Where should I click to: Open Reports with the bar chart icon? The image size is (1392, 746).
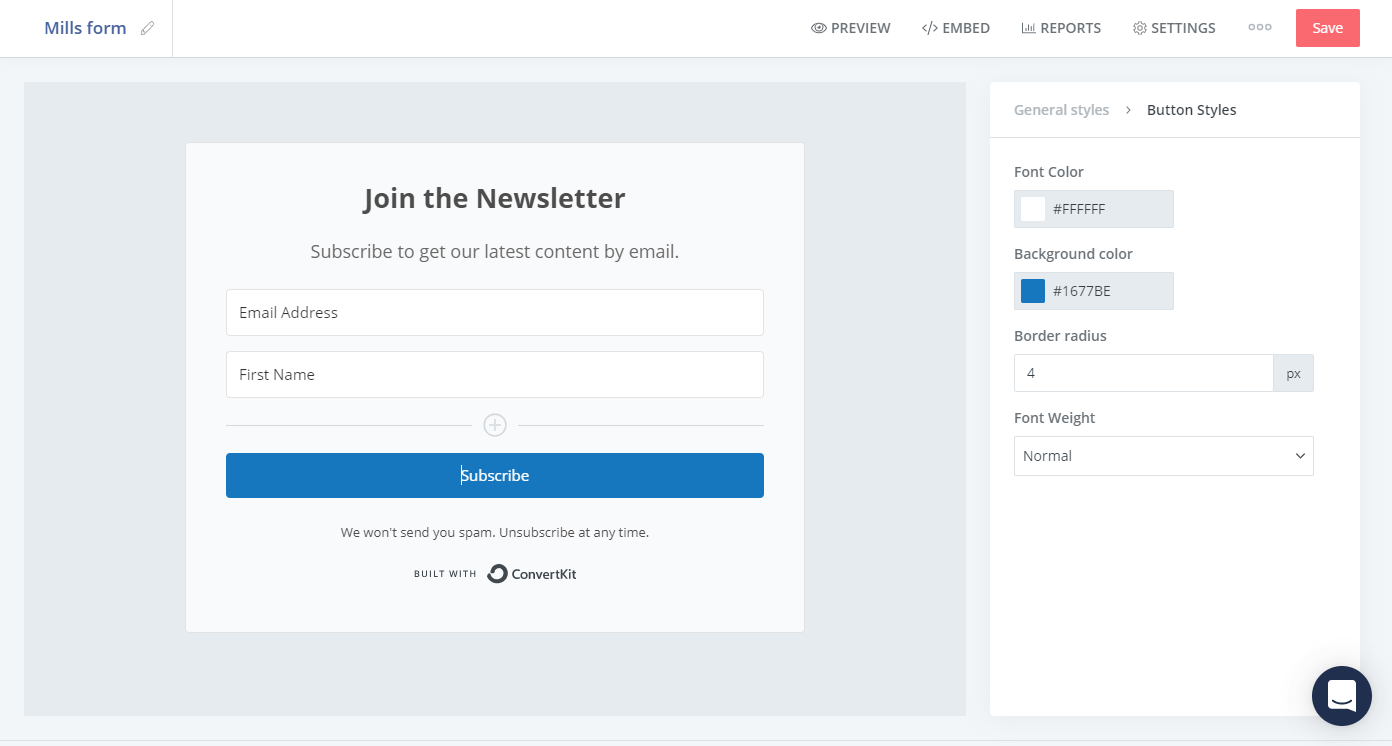tap(1061, 28)
